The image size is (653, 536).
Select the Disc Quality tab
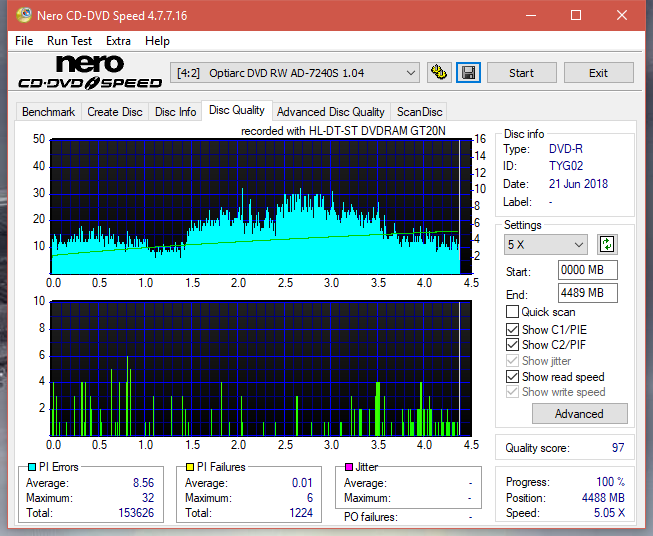(x=237, y=110)
